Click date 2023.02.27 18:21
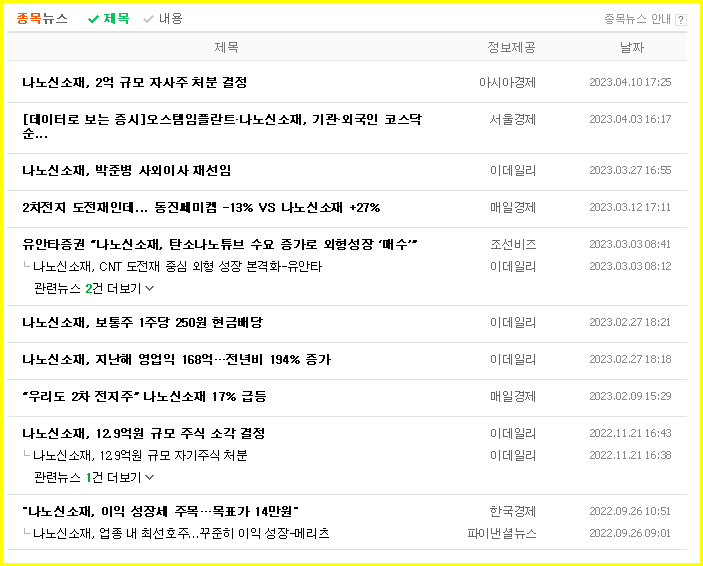The image size is (703, 566). tap(630, 322)
